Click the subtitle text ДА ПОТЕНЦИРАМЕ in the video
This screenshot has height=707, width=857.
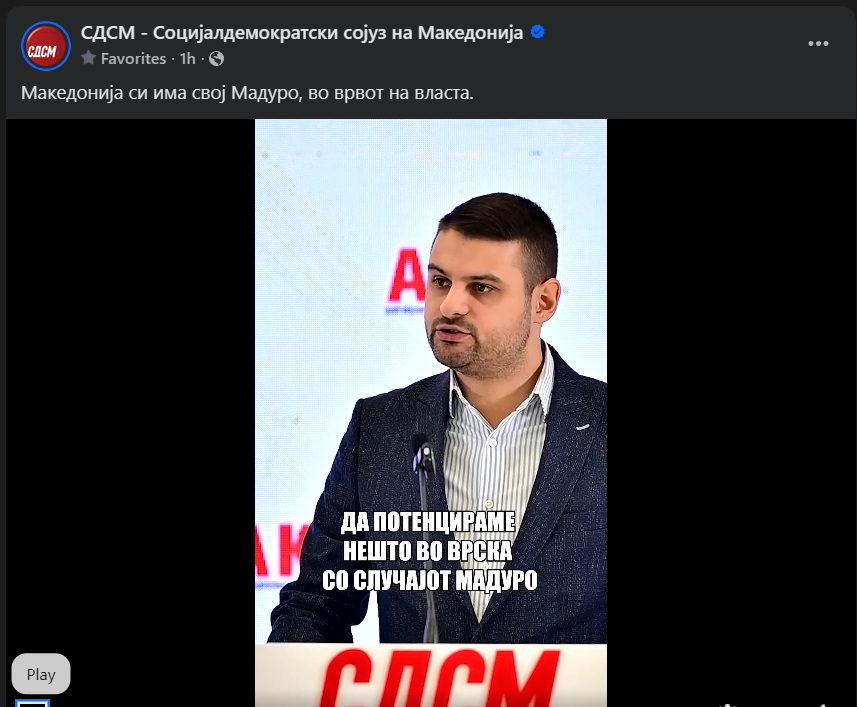click(x=428, y=522)
